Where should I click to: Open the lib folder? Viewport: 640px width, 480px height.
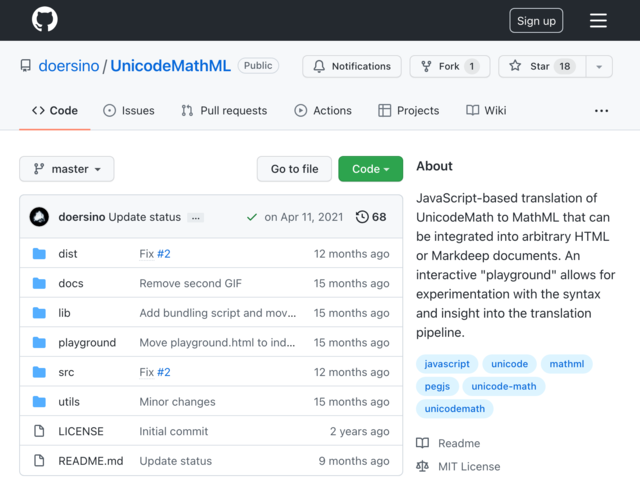click(64, 313)
